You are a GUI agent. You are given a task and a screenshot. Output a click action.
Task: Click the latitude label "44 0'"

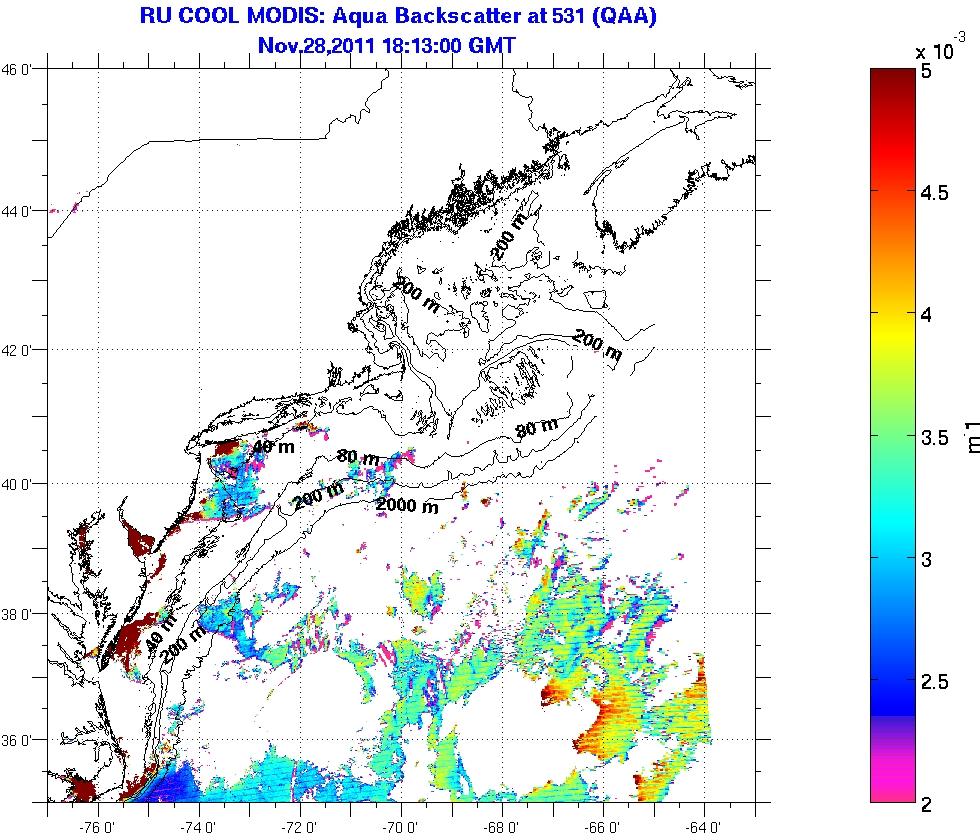click(17, 211)
